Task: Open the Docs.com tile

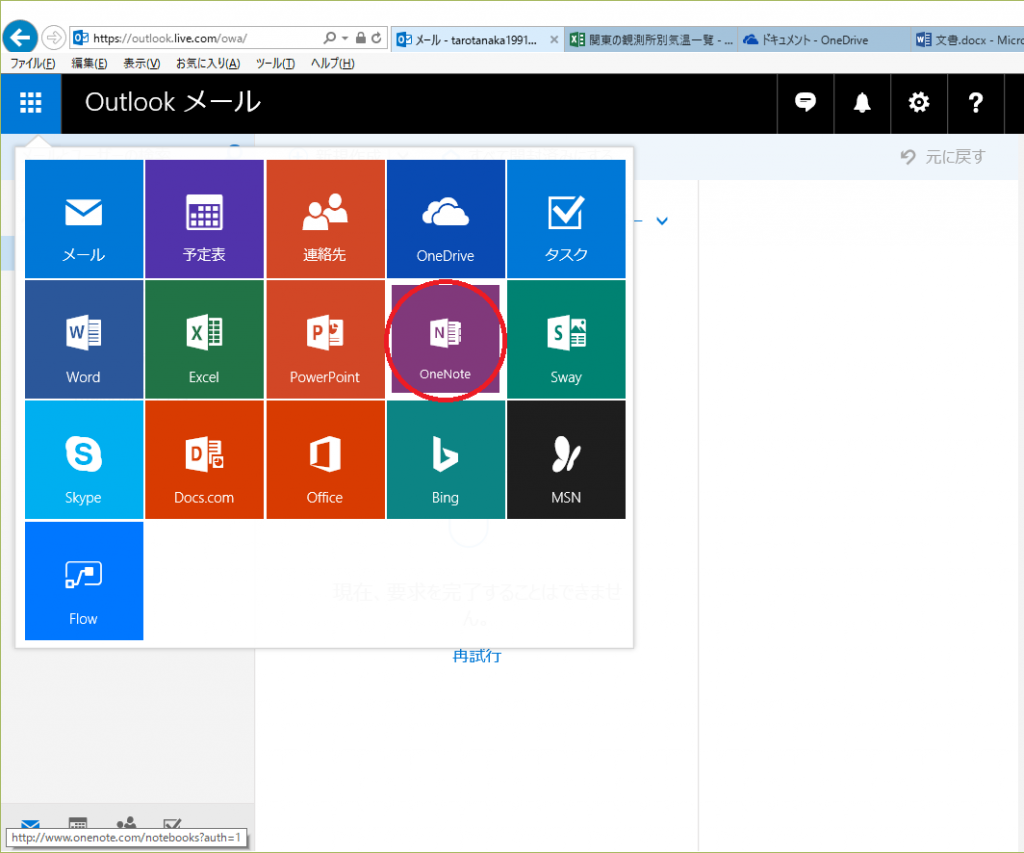Action: 204,460
